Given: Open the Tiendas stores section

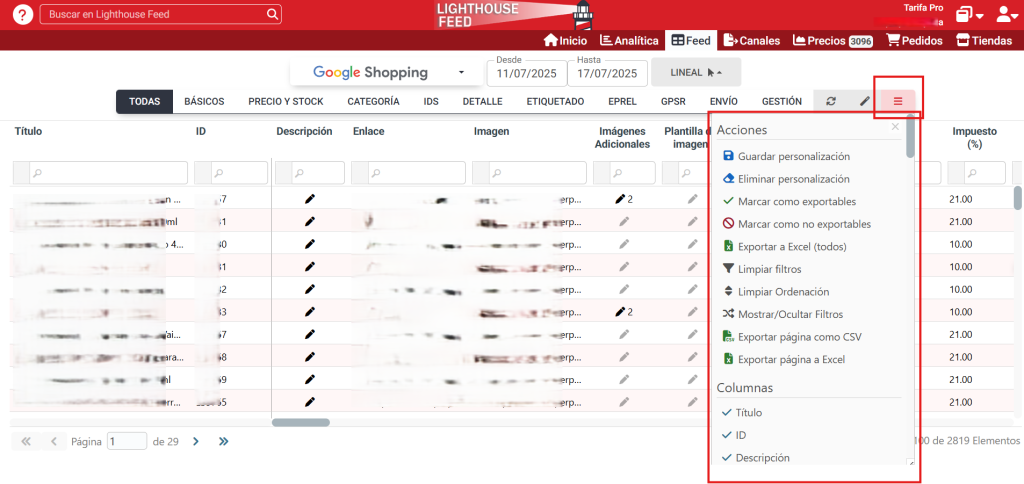Looking at the screenshot, I should pyautogui.click(x=984, y=40).
